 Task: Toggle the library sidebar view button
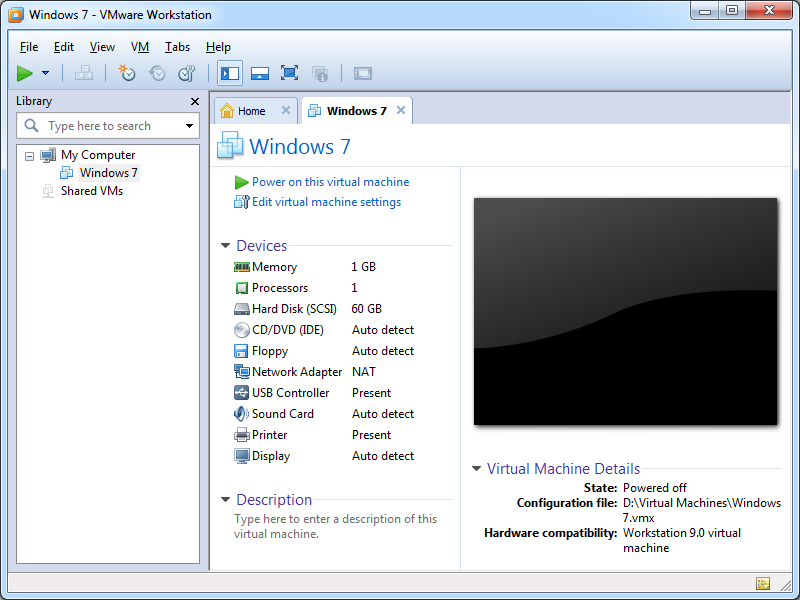[230, 73]
